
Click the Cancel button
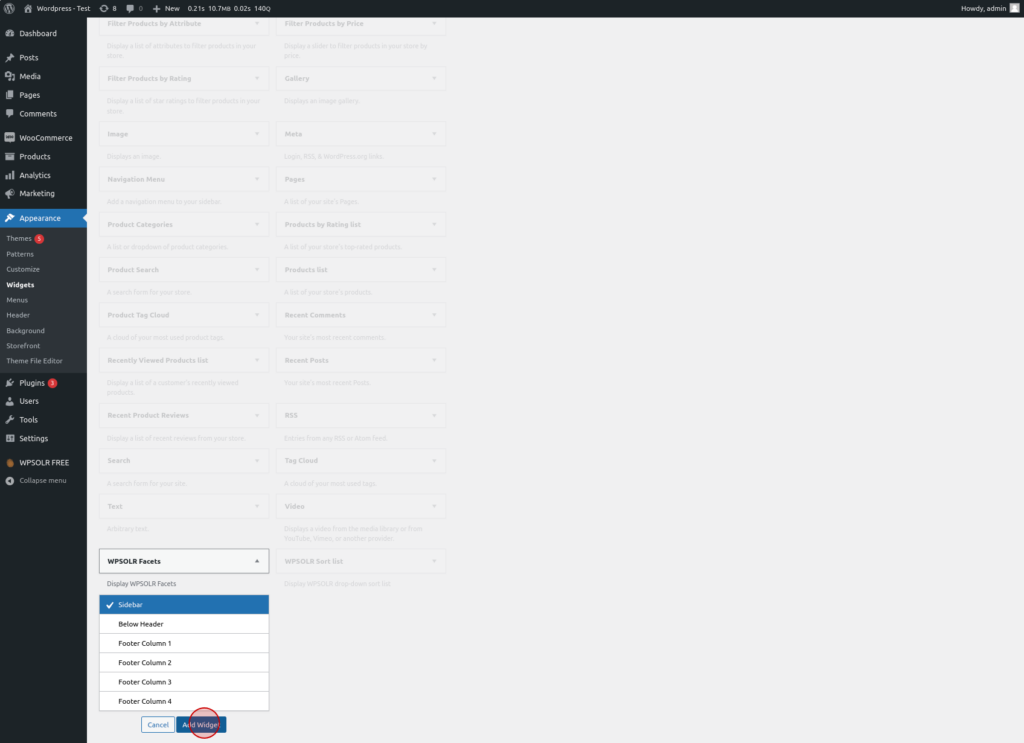158,725
